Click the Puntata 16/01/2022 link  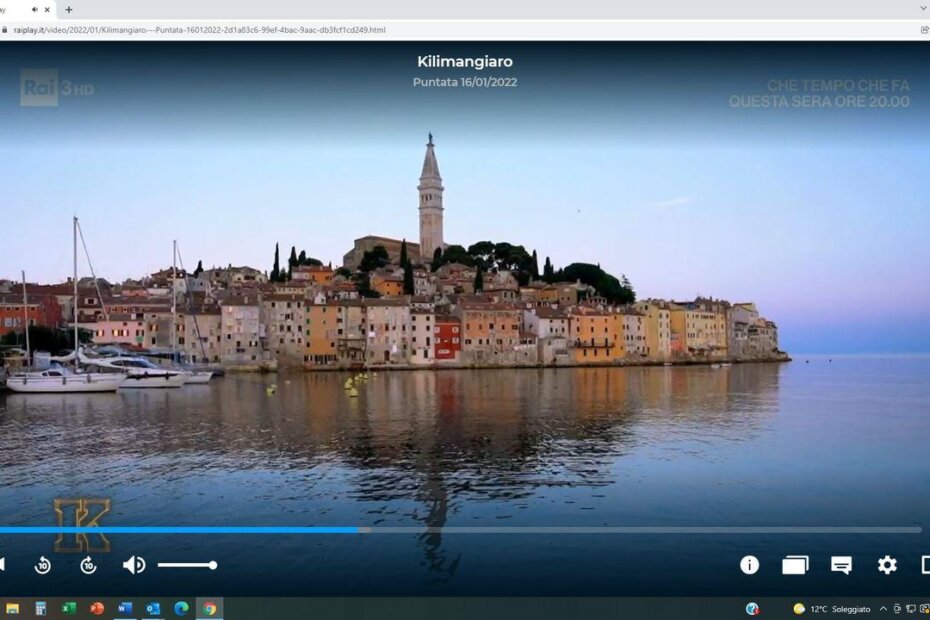[463, 83]
